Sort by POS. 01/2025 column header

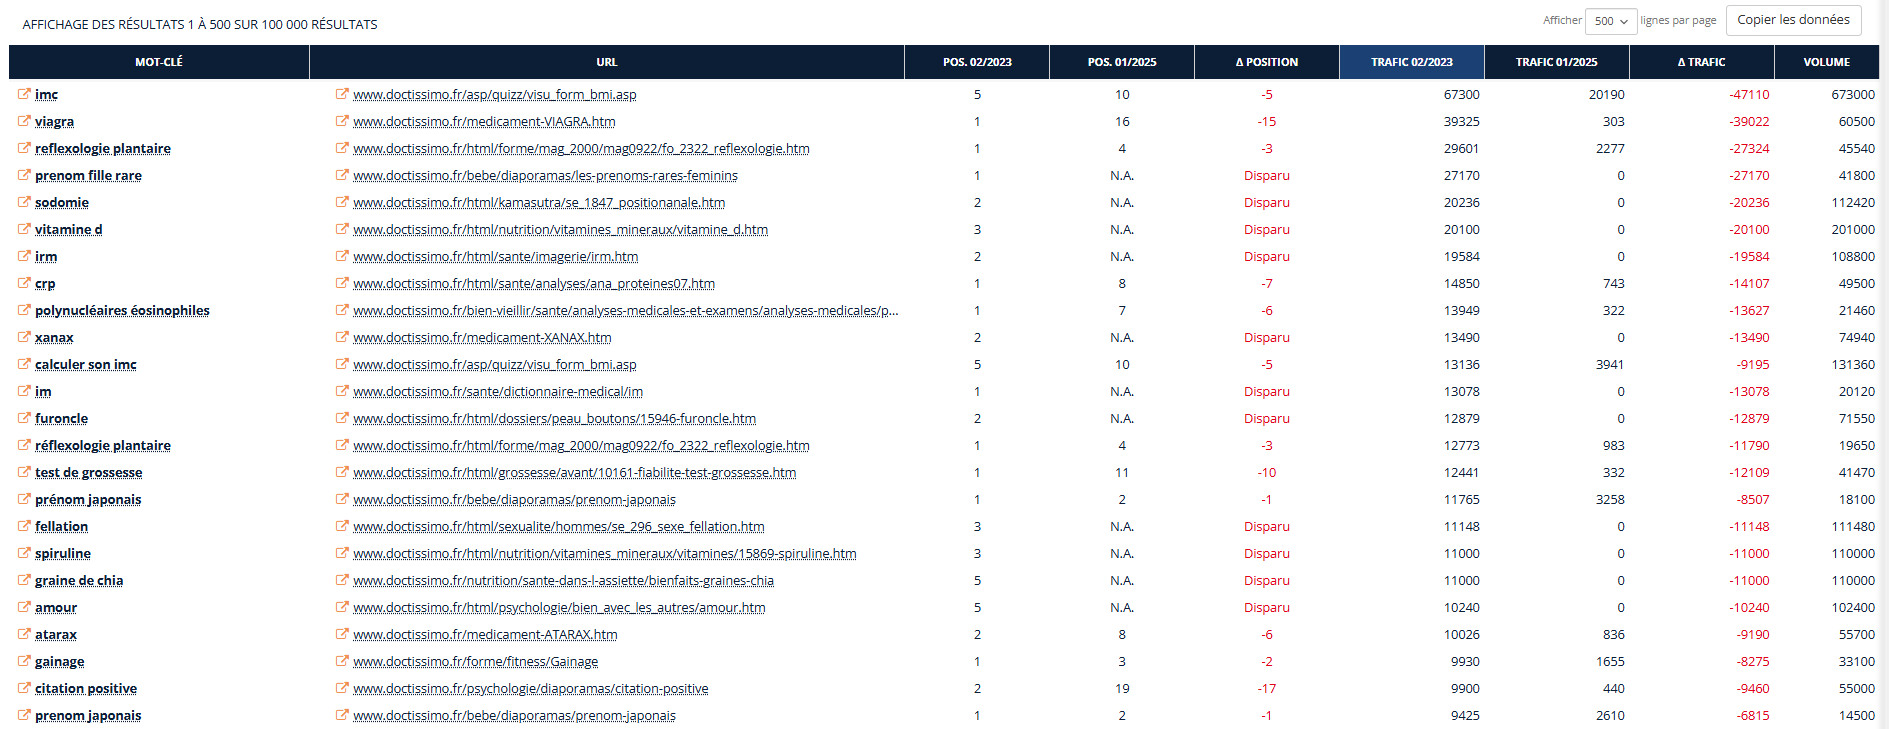point(1122,62)
